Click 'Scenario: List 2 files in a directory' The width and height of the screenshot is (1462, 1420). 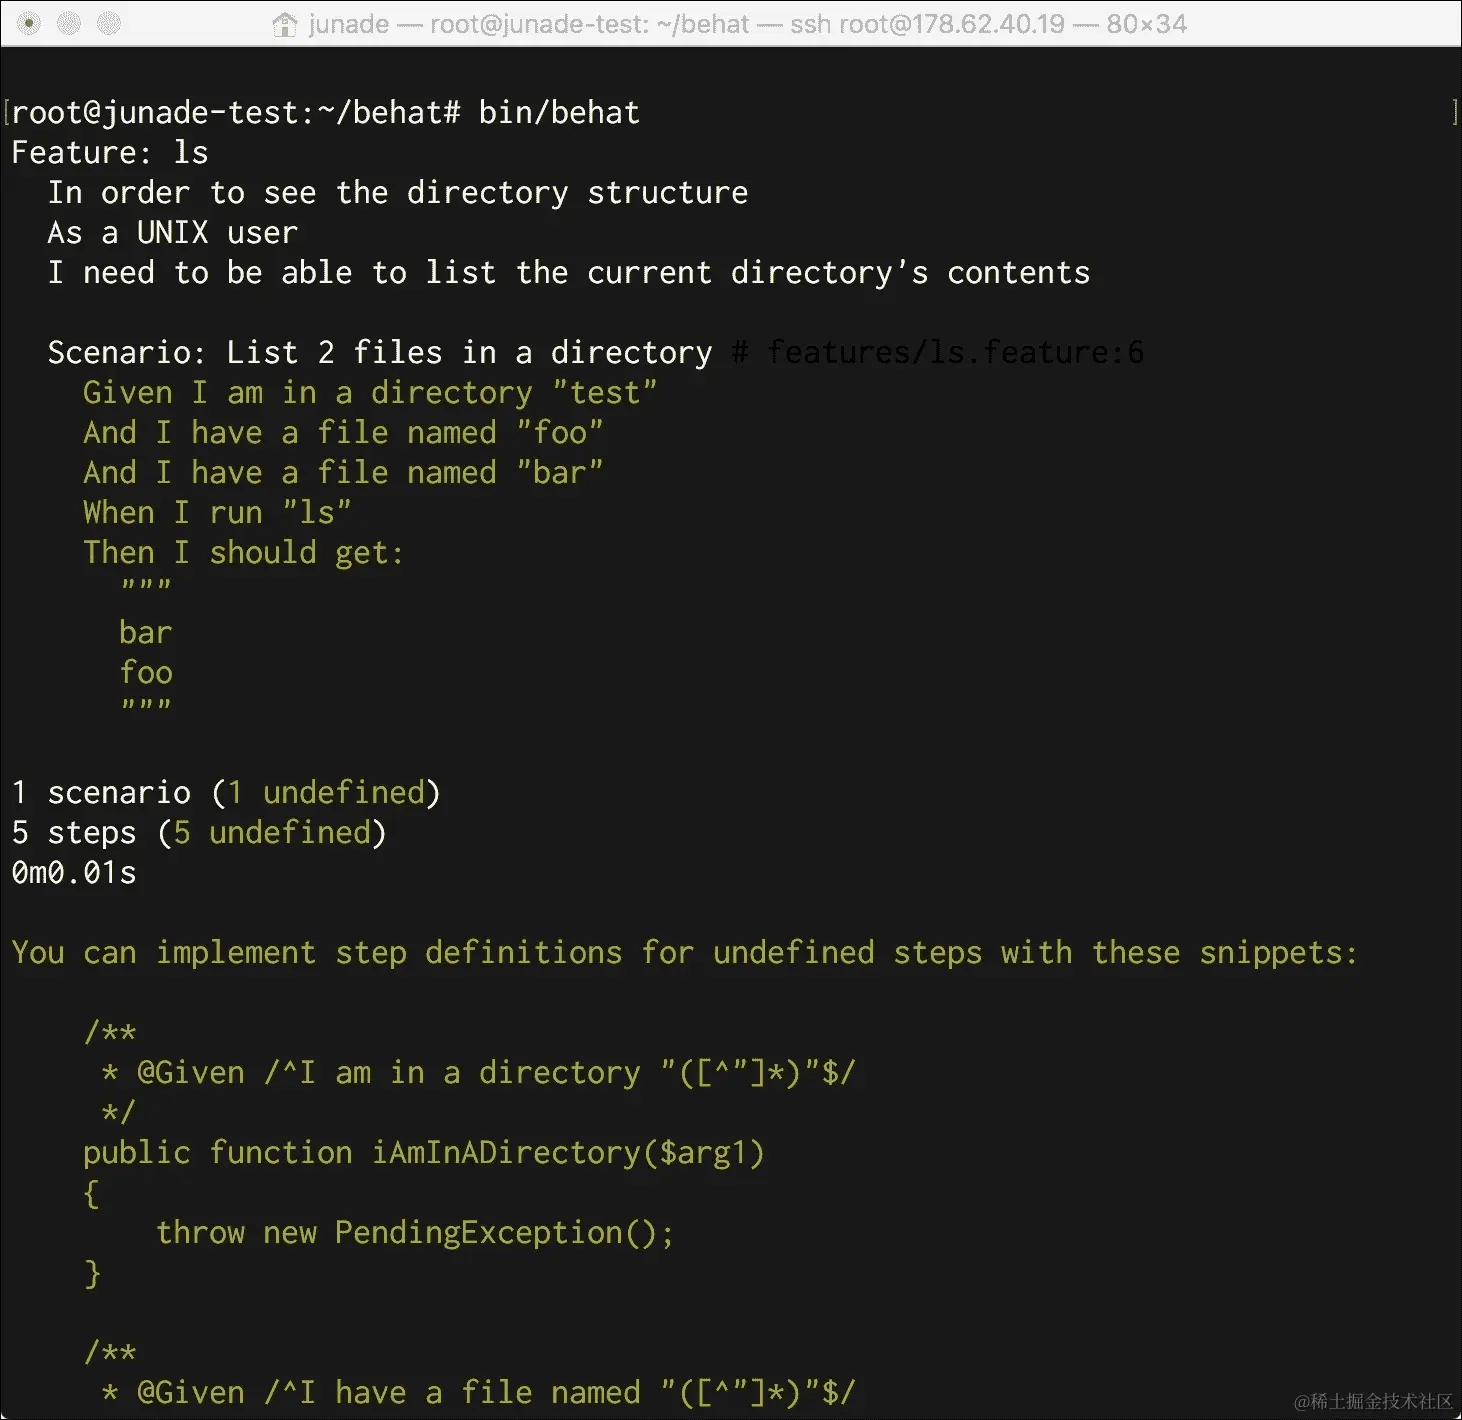tap(380, 352)
